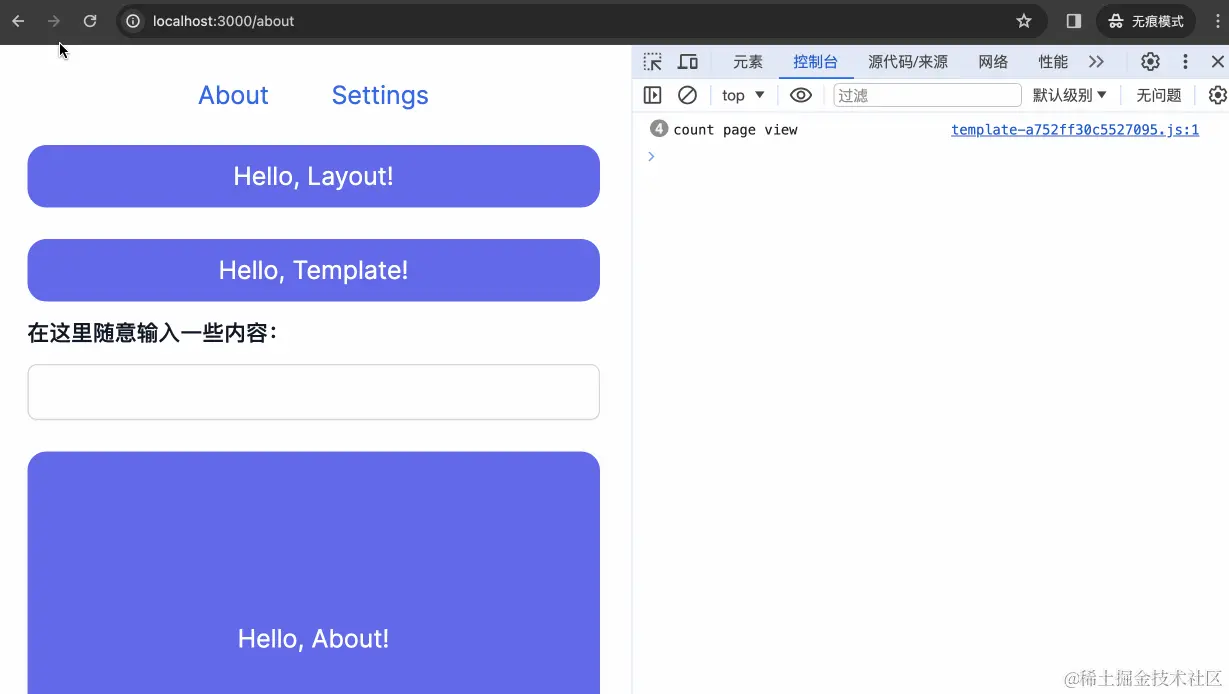The height and width of the screenshot is (694, 1229).
Task: Switch to the 元素 (Elements) tab
Action: [x=748, y=62]
